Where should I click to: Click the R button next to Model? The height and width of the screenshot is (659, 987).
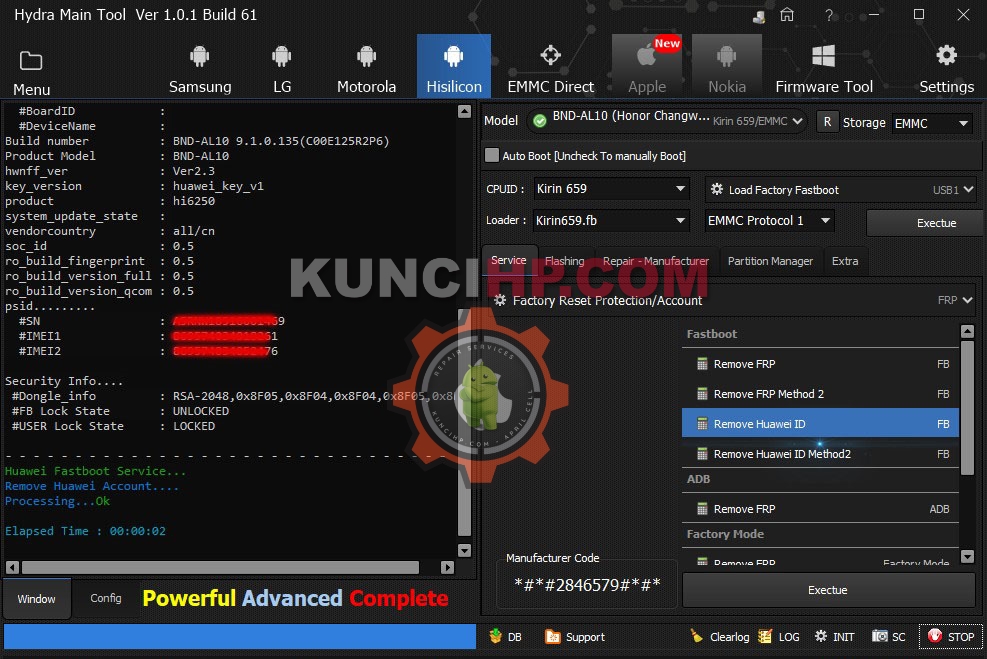coord(827,122)
